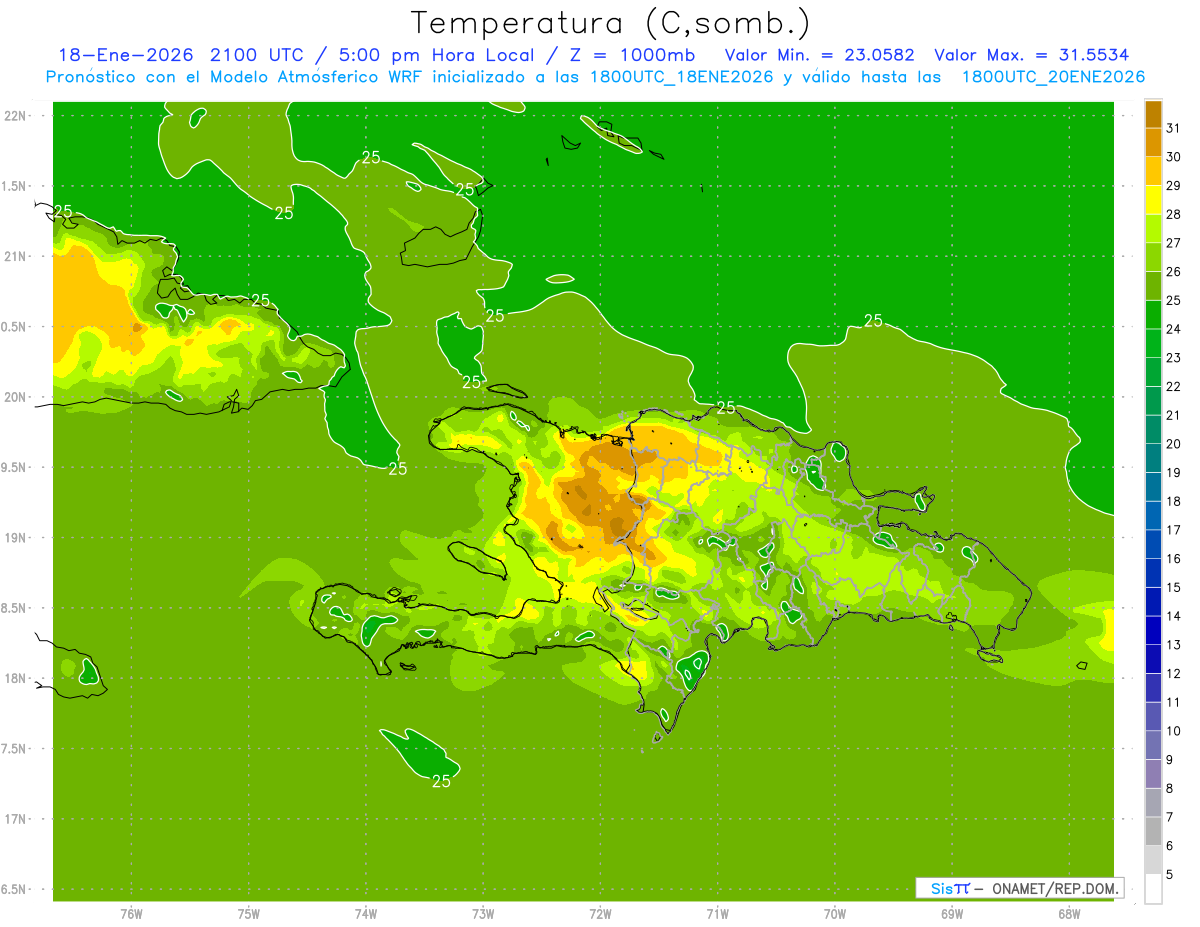Click the '71W' longitude axis label
The width and height of the screenshot is (1200, 927).
pyautogui.click(x=717, y=914)
